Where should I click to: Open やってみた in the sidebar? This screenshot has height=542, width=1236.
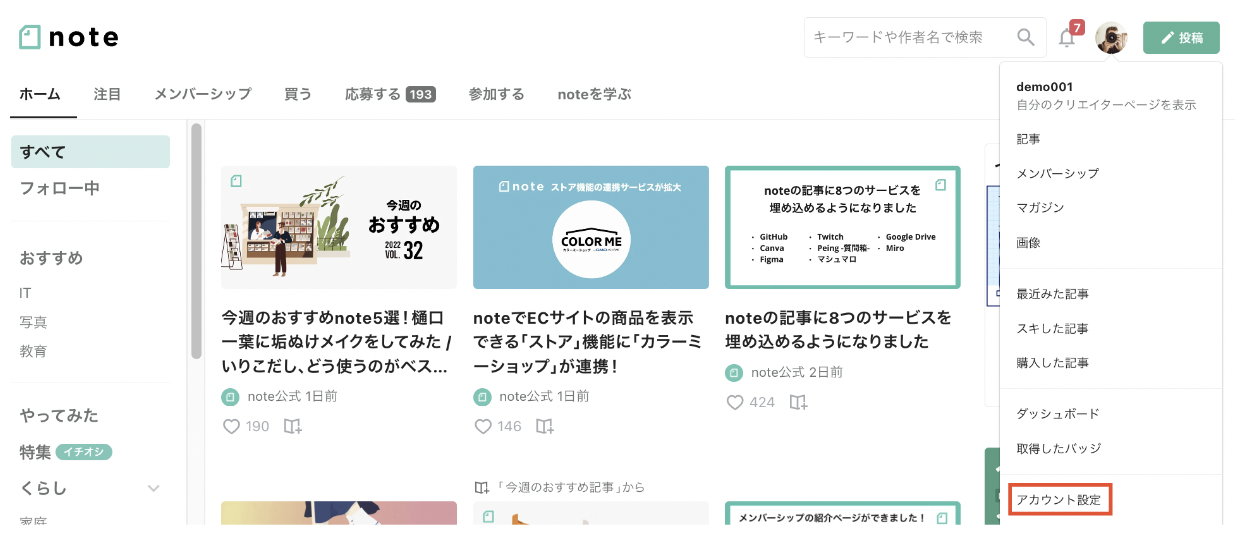(59, 415)
